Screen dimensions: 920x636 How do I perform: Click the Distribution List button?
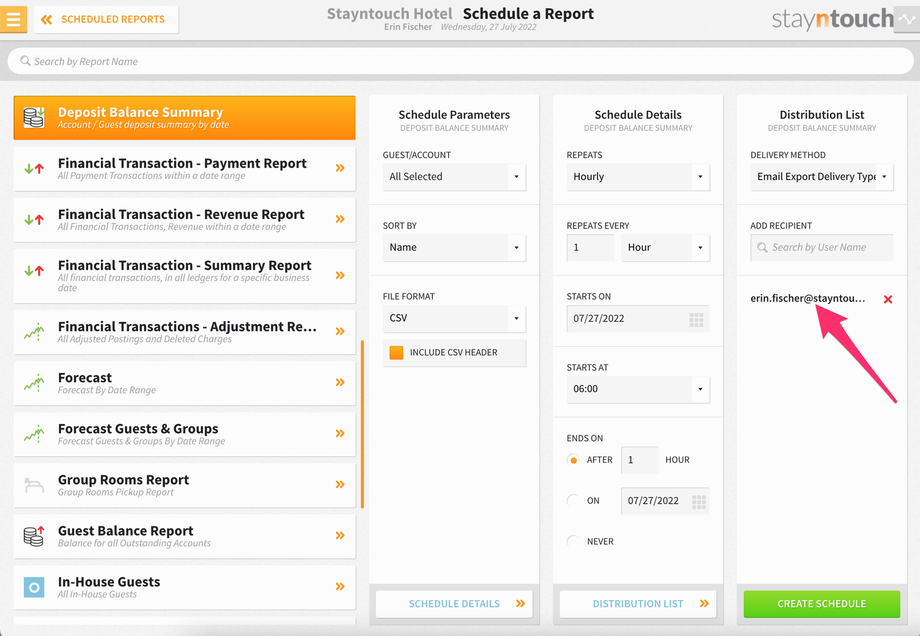[x=638, y=604]
